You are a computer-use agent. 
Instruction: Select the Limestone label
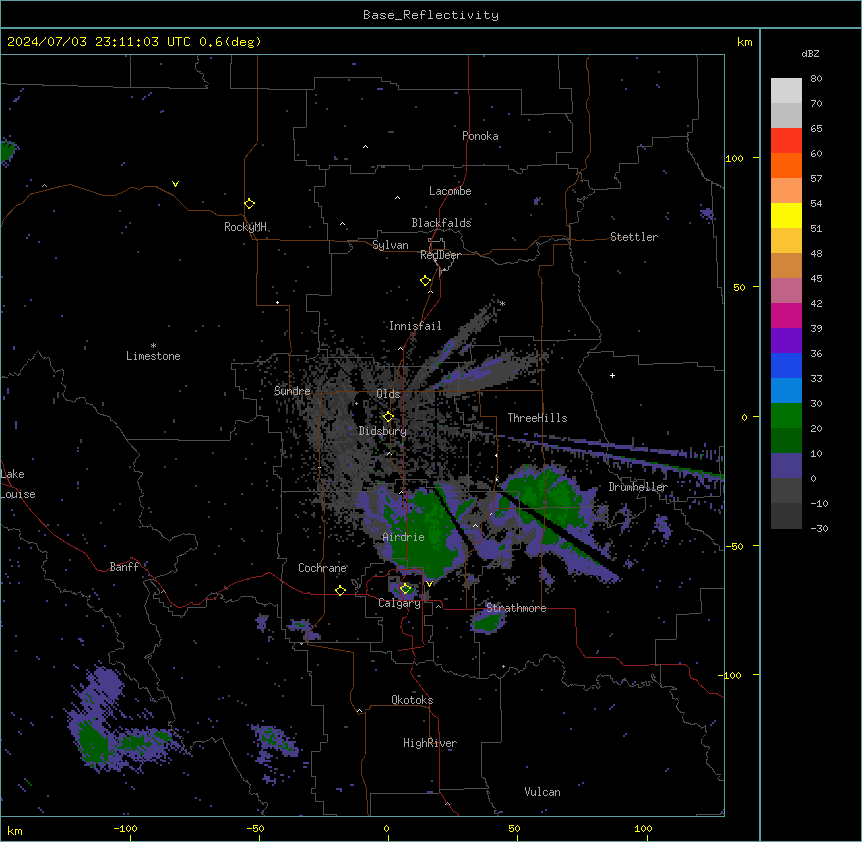(x=153, y=356)
